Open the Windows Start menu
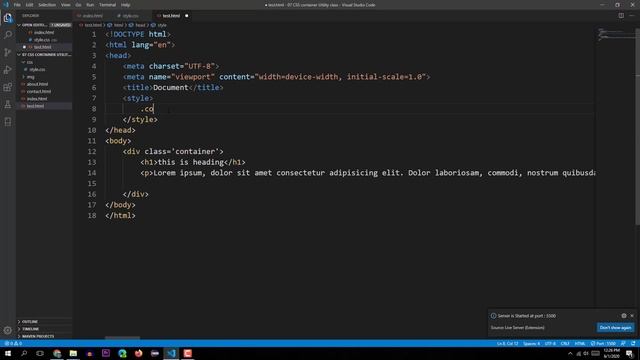This screenshot has width=640, height=360. point(8,353)
